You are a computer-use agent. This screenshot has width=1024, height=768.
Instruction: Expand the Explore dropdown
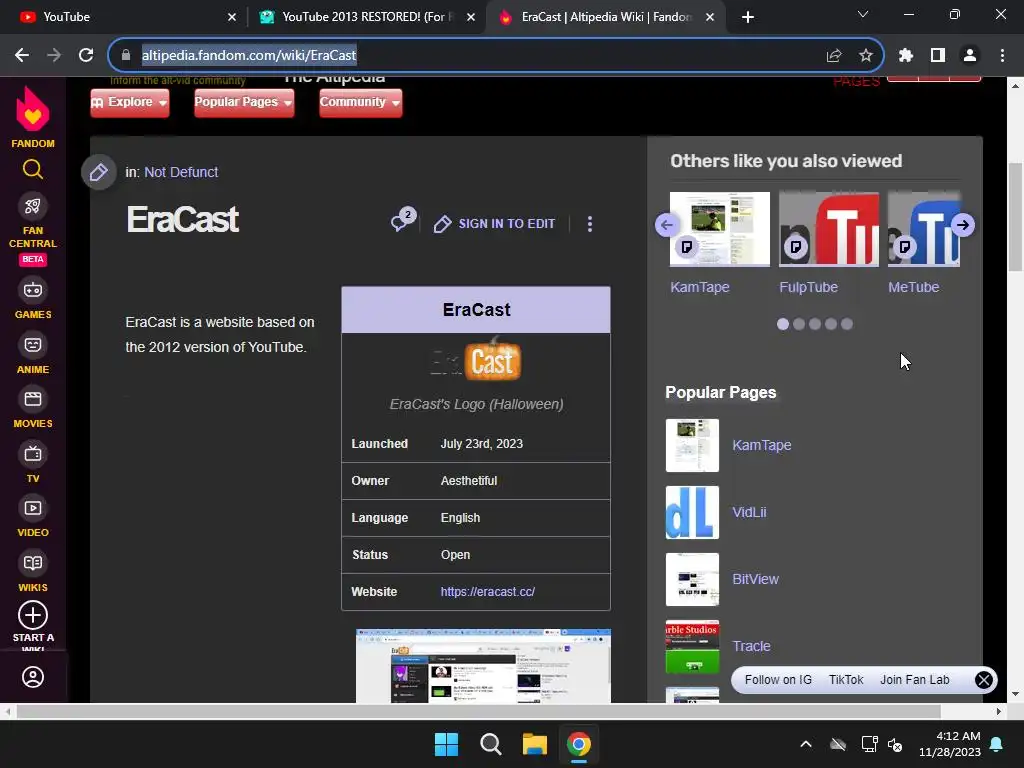coord(129,103)
